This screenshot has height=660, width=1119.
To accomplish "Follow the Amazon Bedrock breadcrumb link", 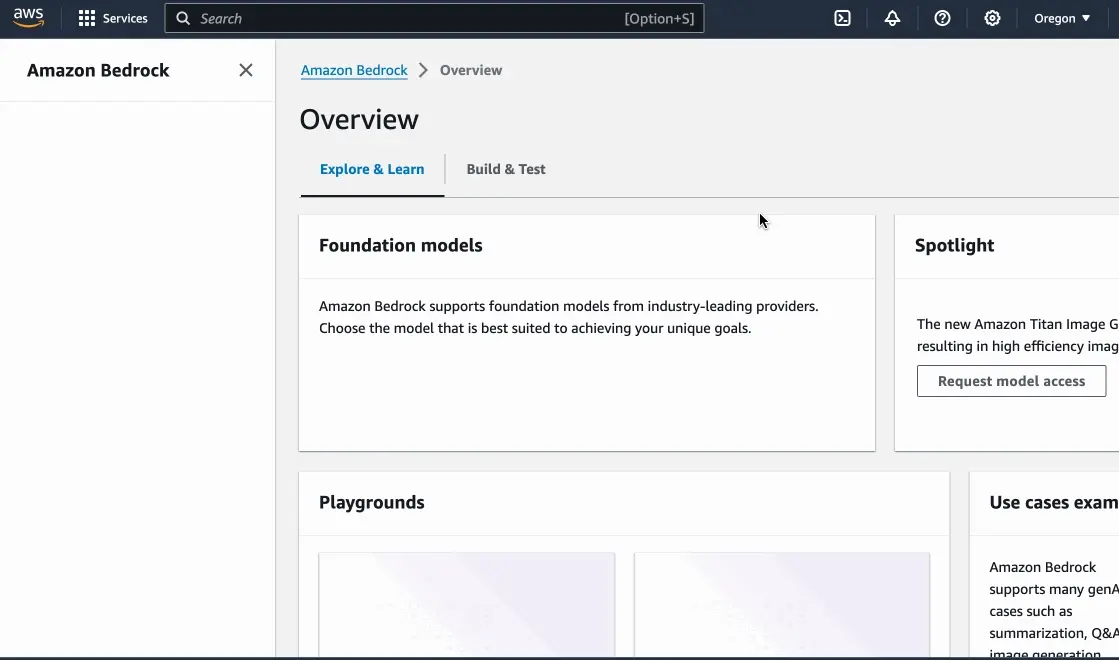I will pyautogui.click(x=354, y=70).
